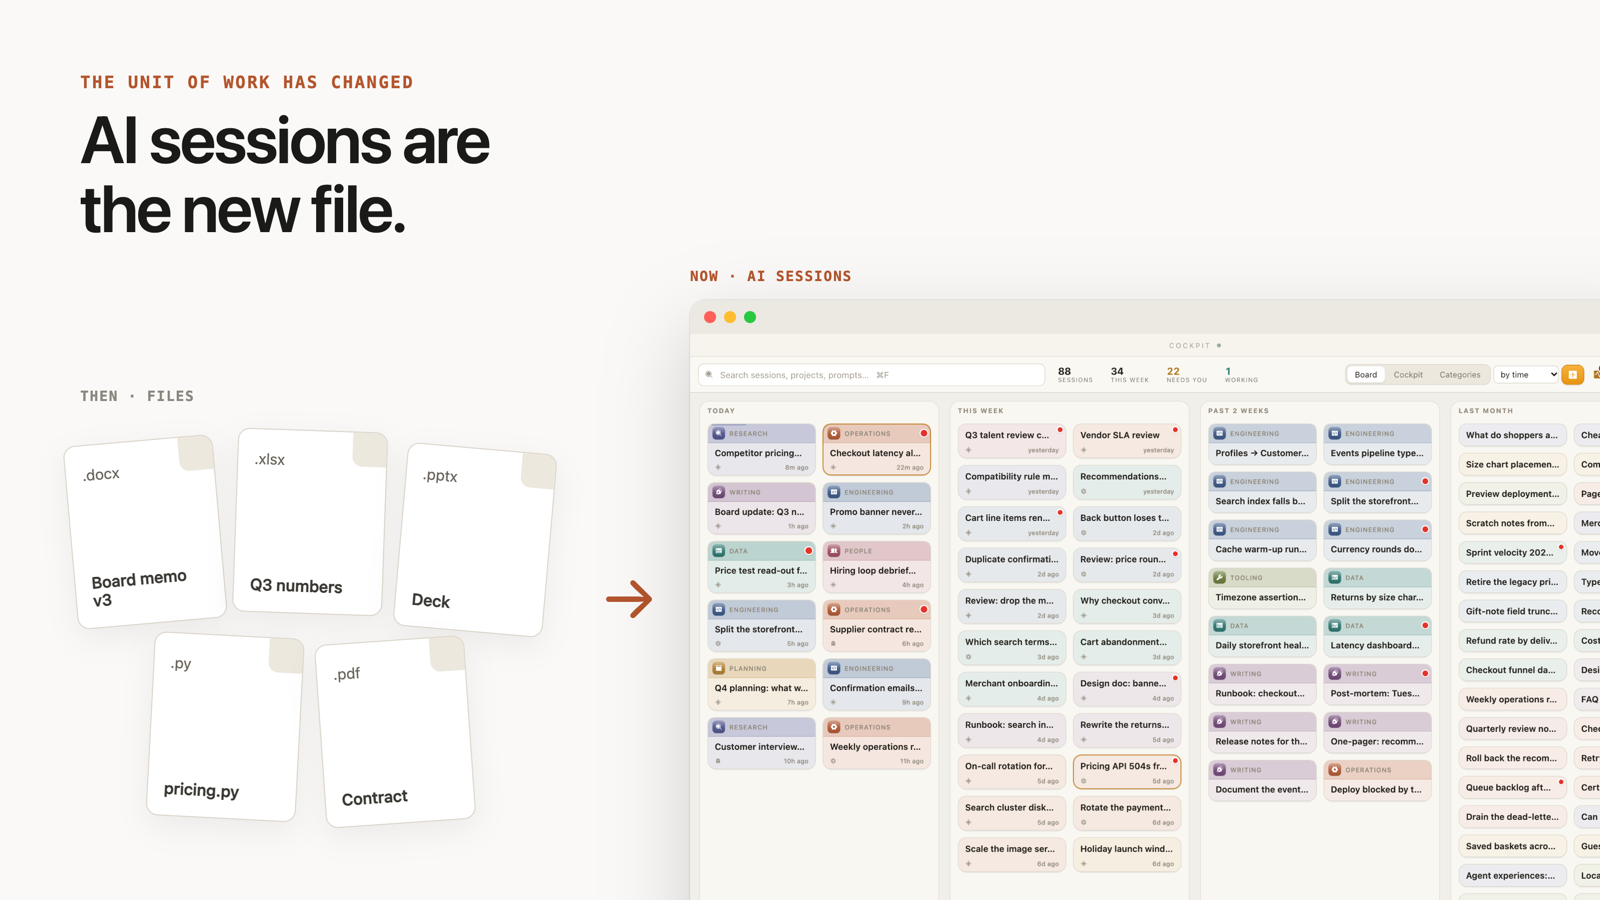Click the 88 Sessions counter

pyautogui.click(x=1075, y=375)
